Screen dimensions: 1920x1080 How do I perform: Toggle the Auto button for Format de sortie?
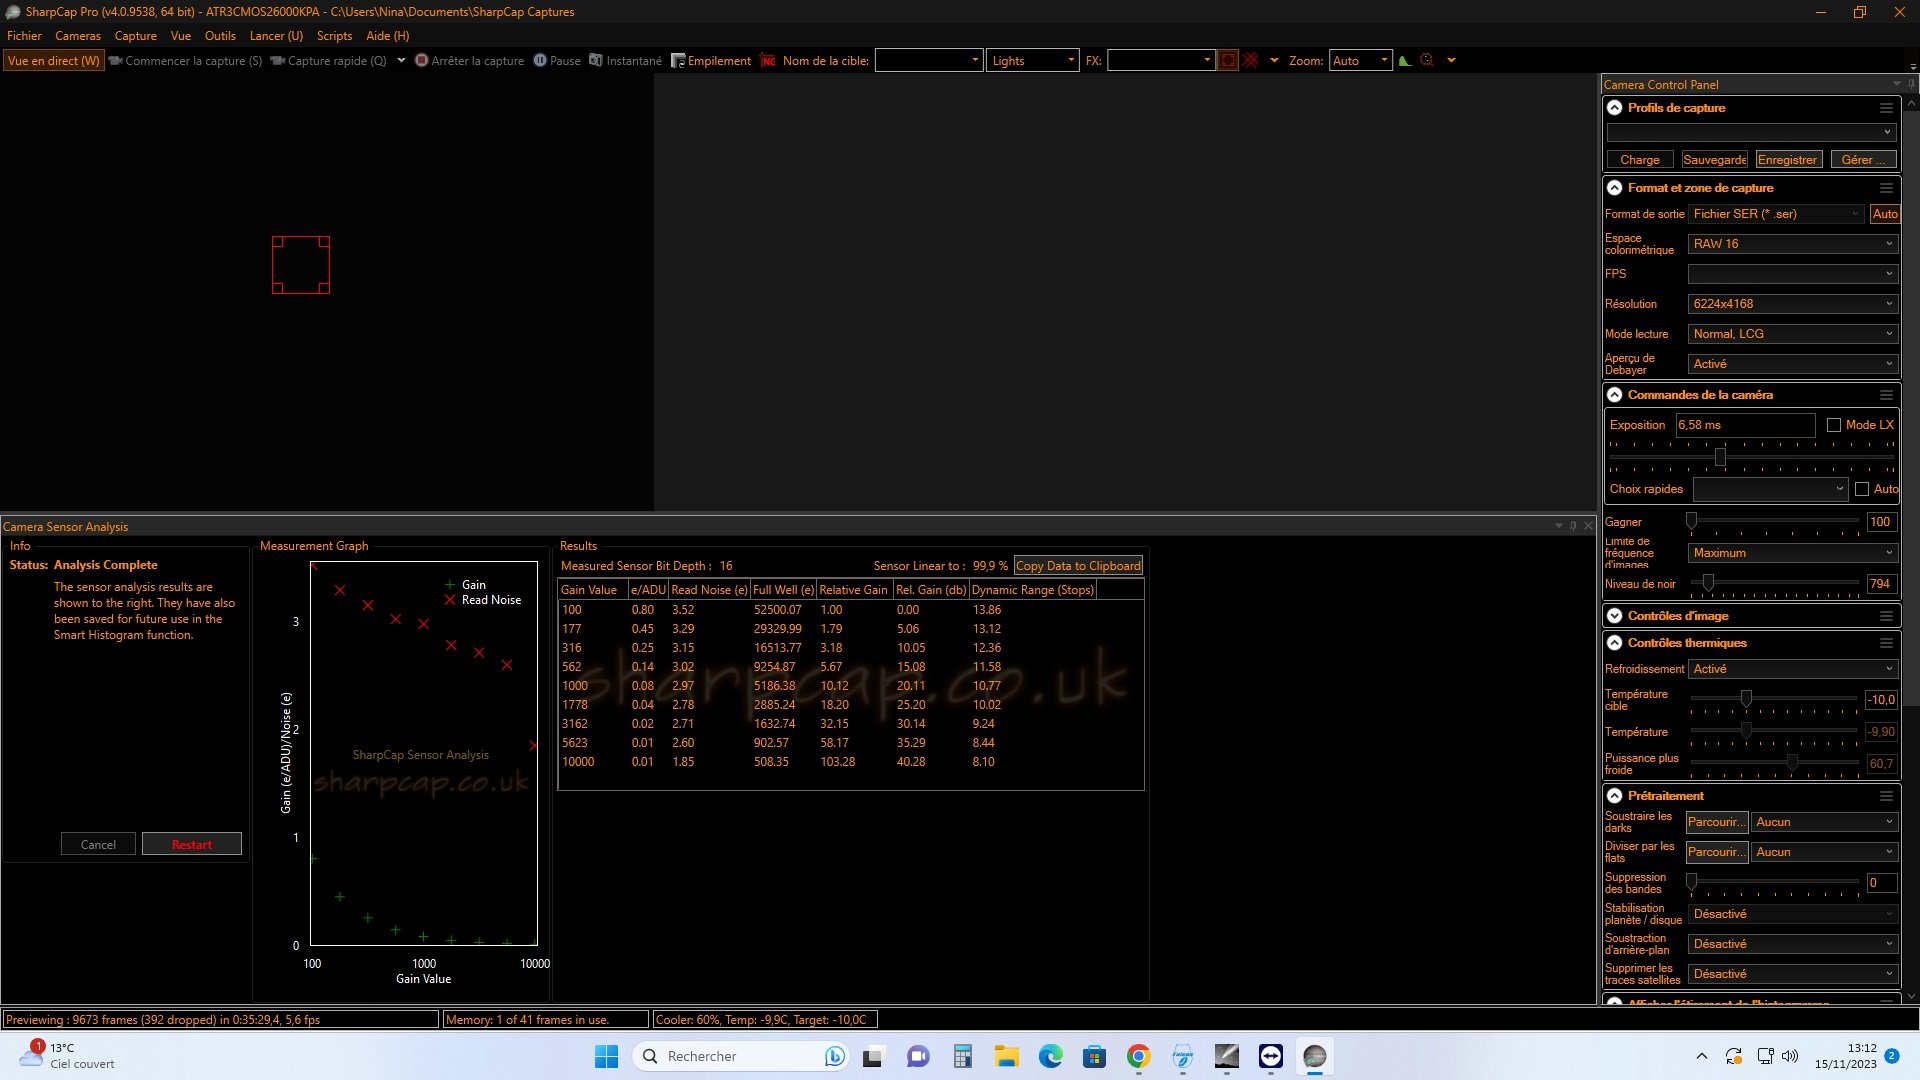(x=1885, y=214)
